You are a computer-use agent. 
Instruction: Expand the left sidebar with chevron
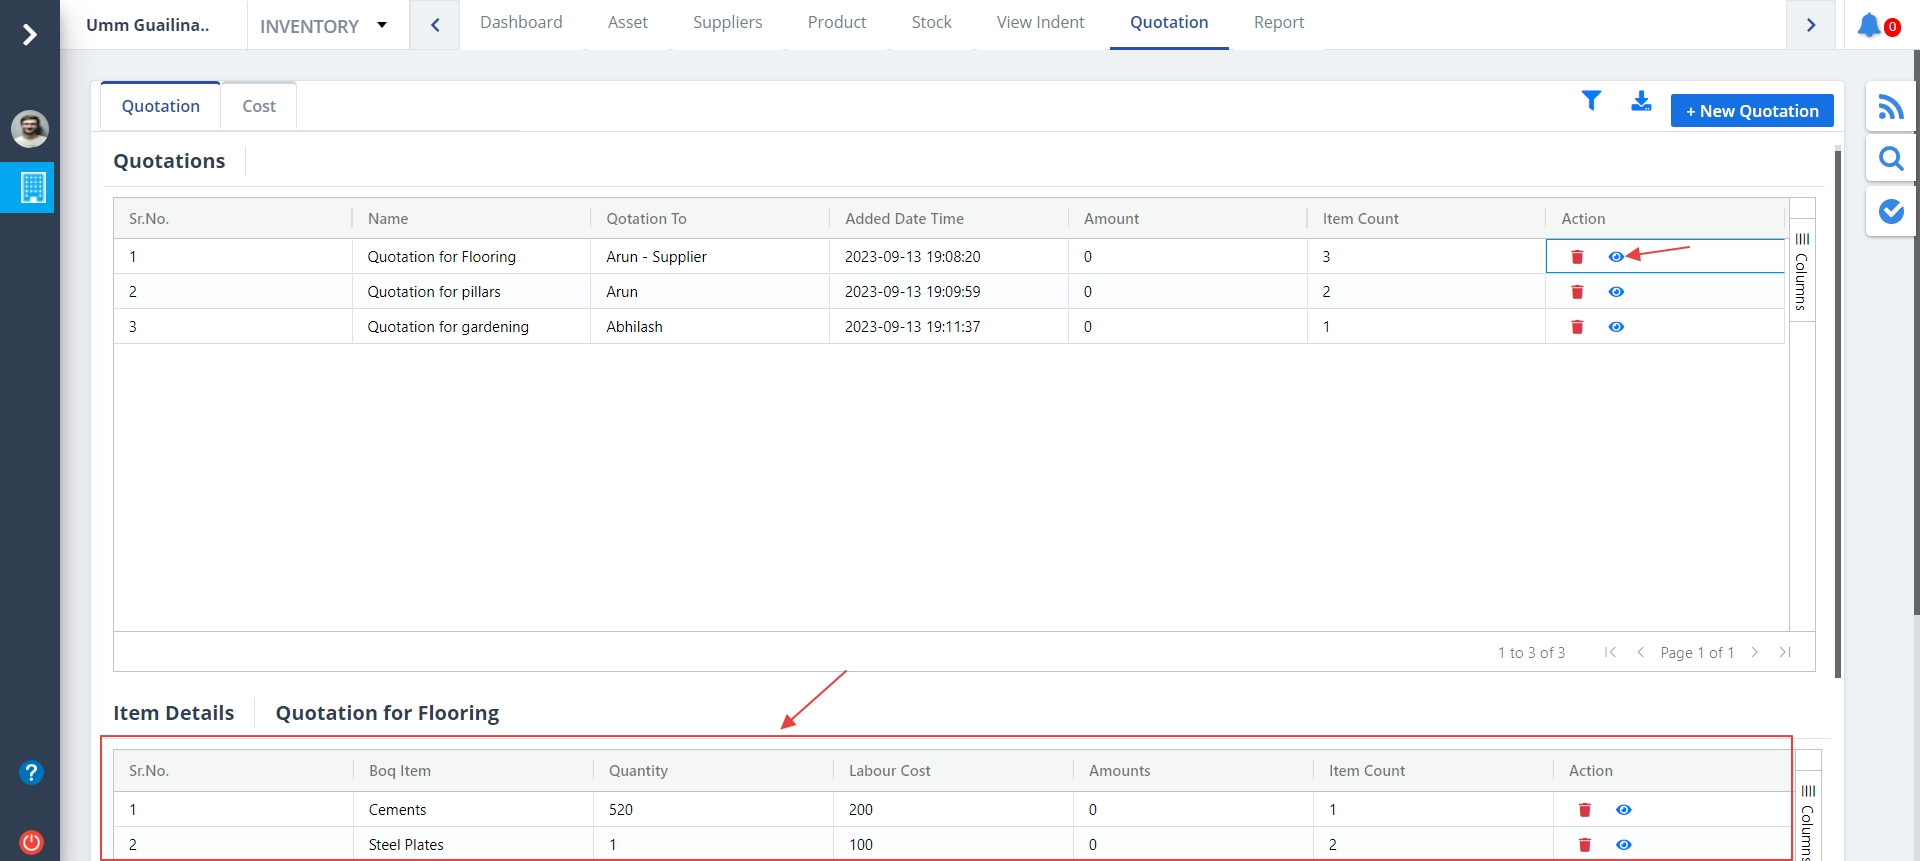[30, 35]
